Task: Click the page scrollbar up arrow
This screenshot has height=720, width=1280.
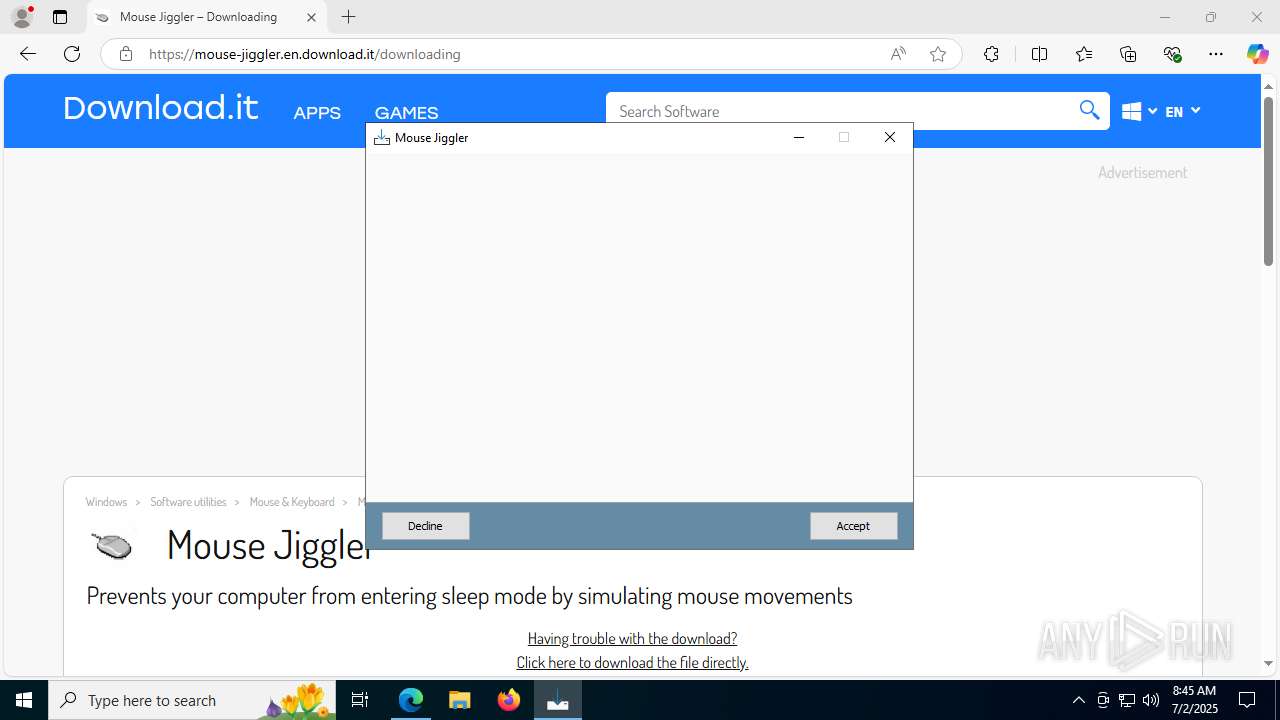Action: coord(1268,86)
